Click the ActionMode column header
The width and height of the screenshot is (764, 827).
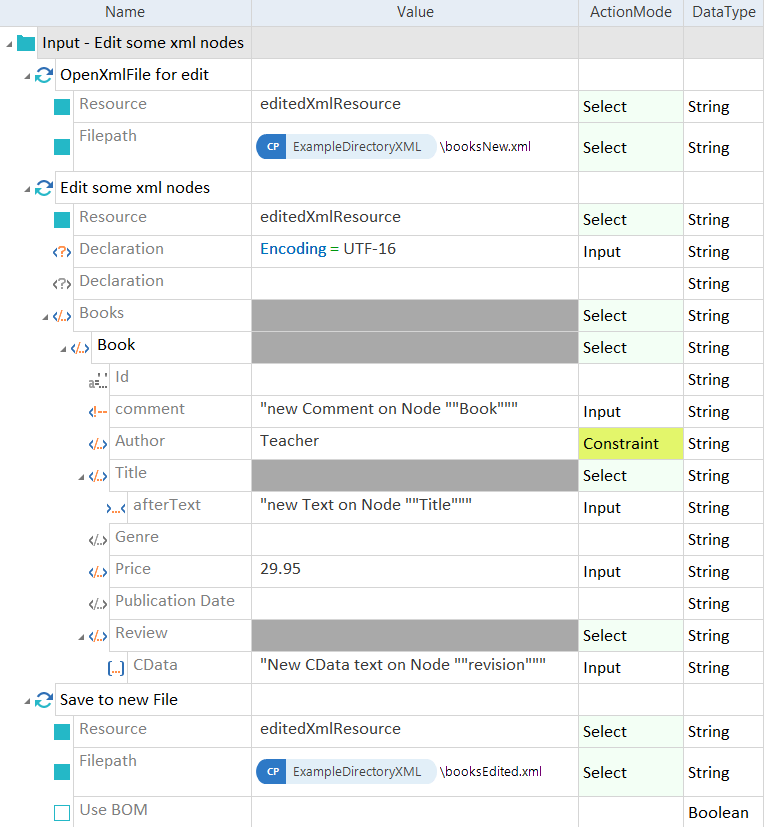[x=630, y=12]
